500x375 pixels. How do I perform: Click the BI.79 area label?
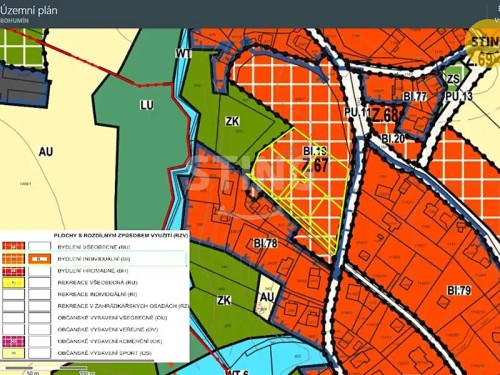(459, 290)
